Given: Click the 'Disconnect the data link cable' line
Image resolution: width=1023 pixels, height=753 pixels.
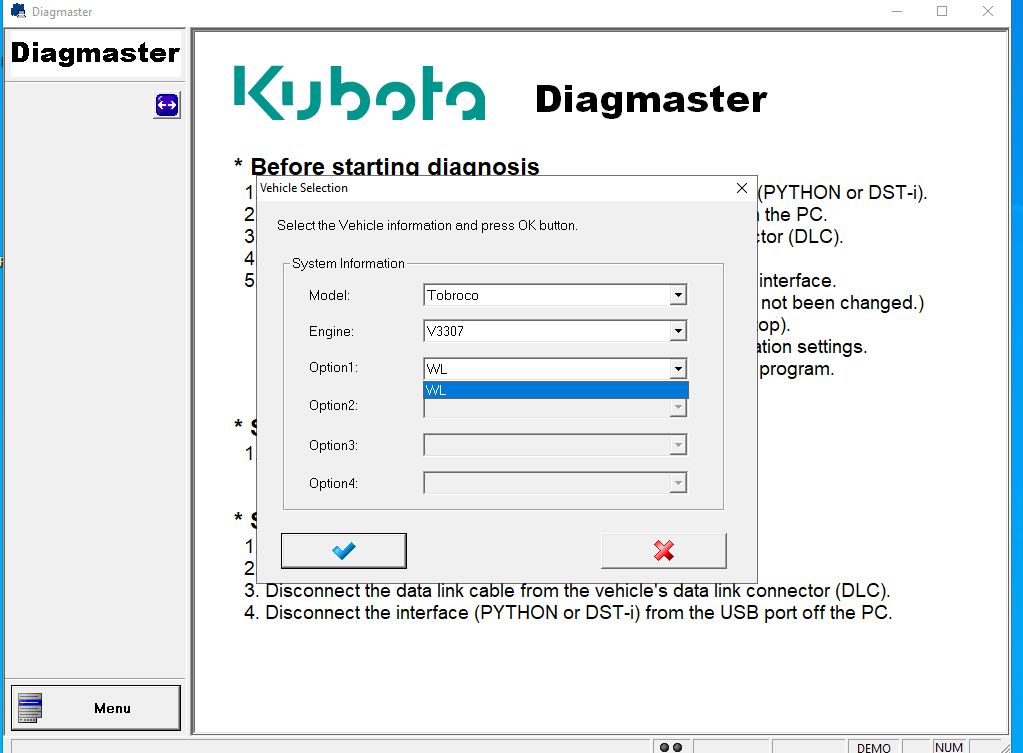Looking at the screenshot, I should (567, 591).
